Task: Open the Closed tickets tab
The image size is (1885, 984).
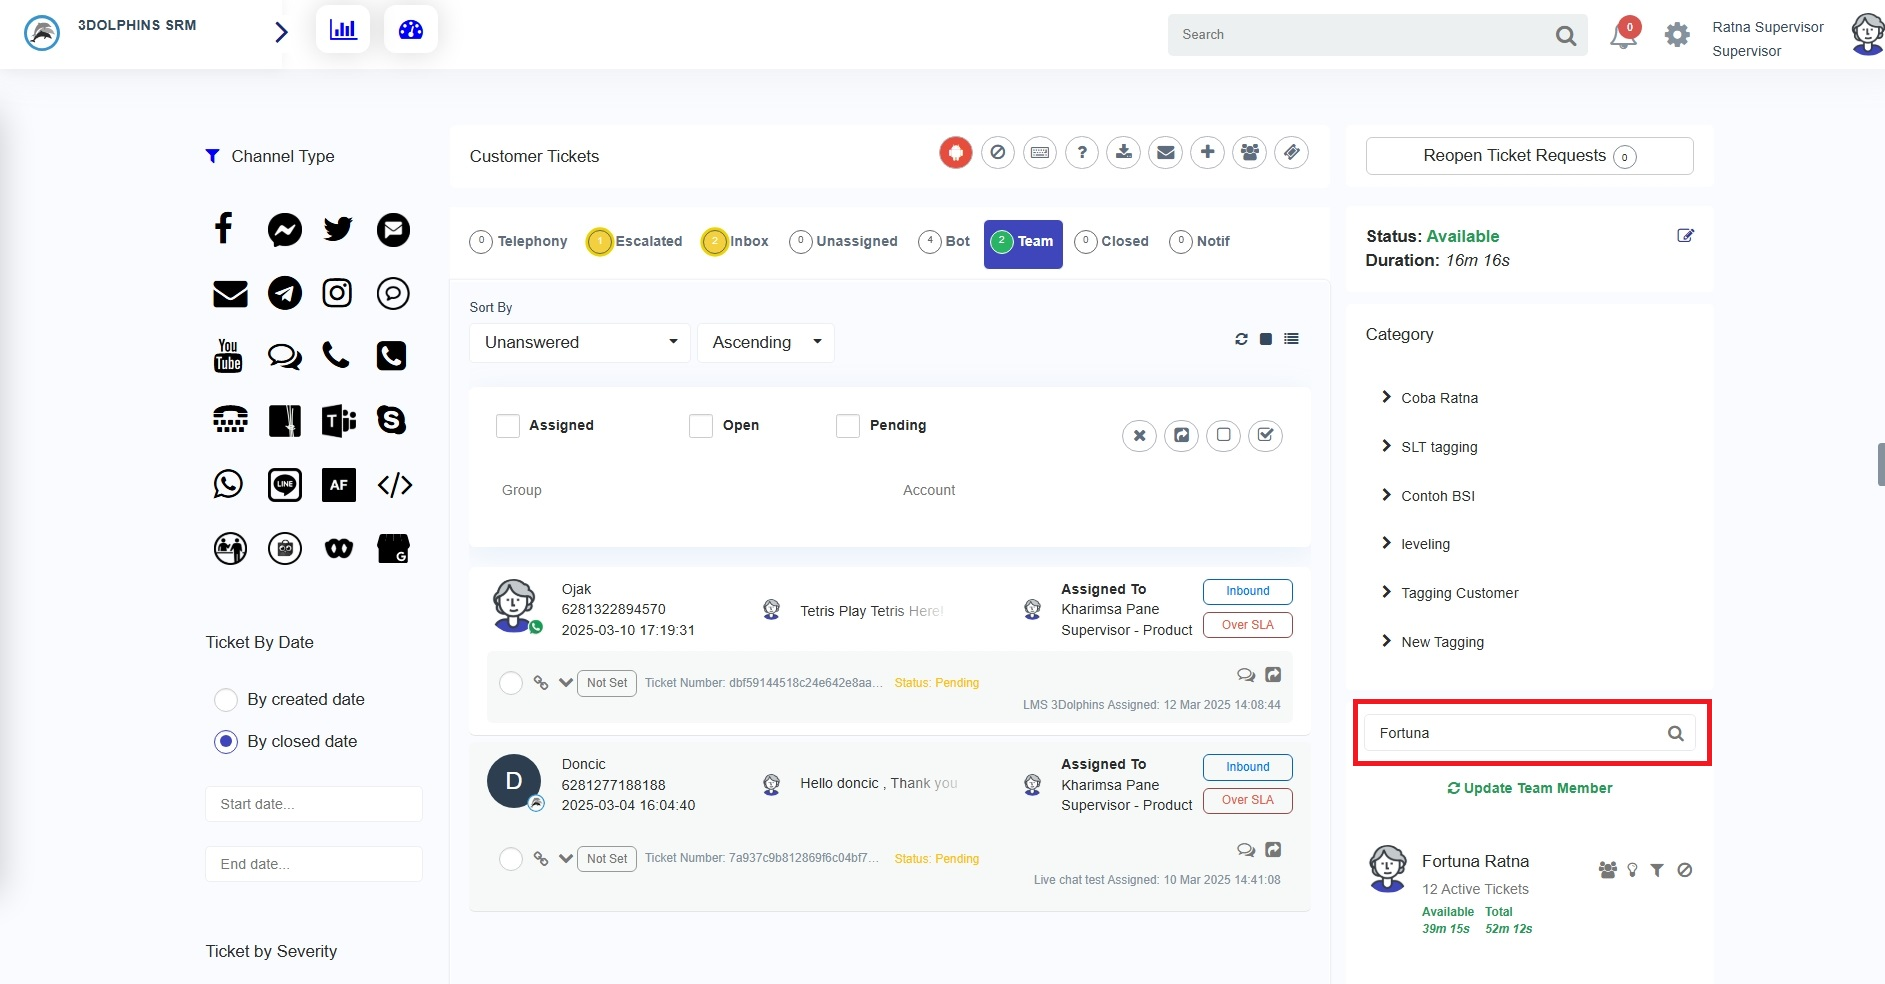Action: pyautogui.click(x=1112, y=242)
